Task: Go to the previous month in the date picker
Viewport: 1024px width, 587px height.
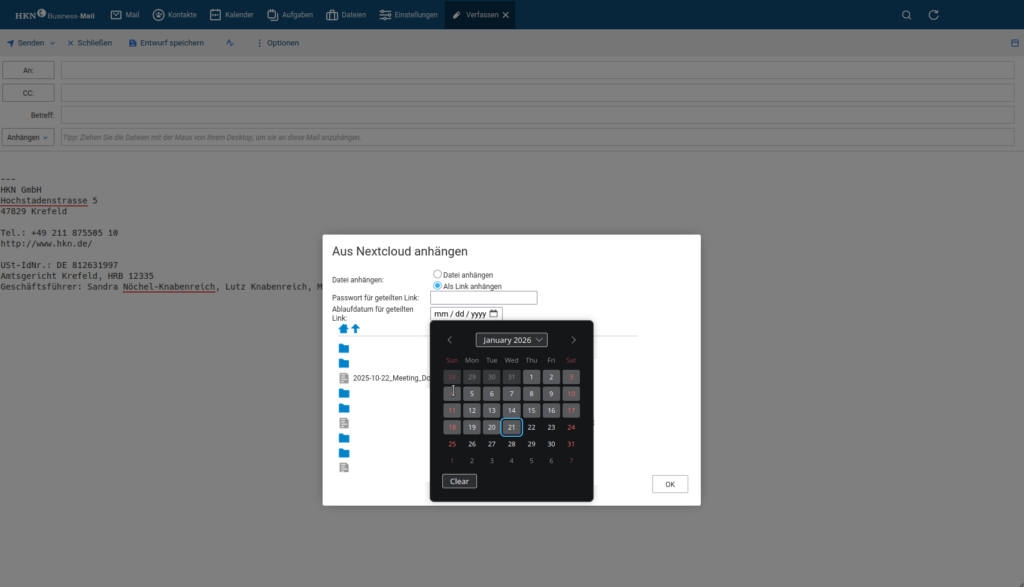Action: point(450,340)
